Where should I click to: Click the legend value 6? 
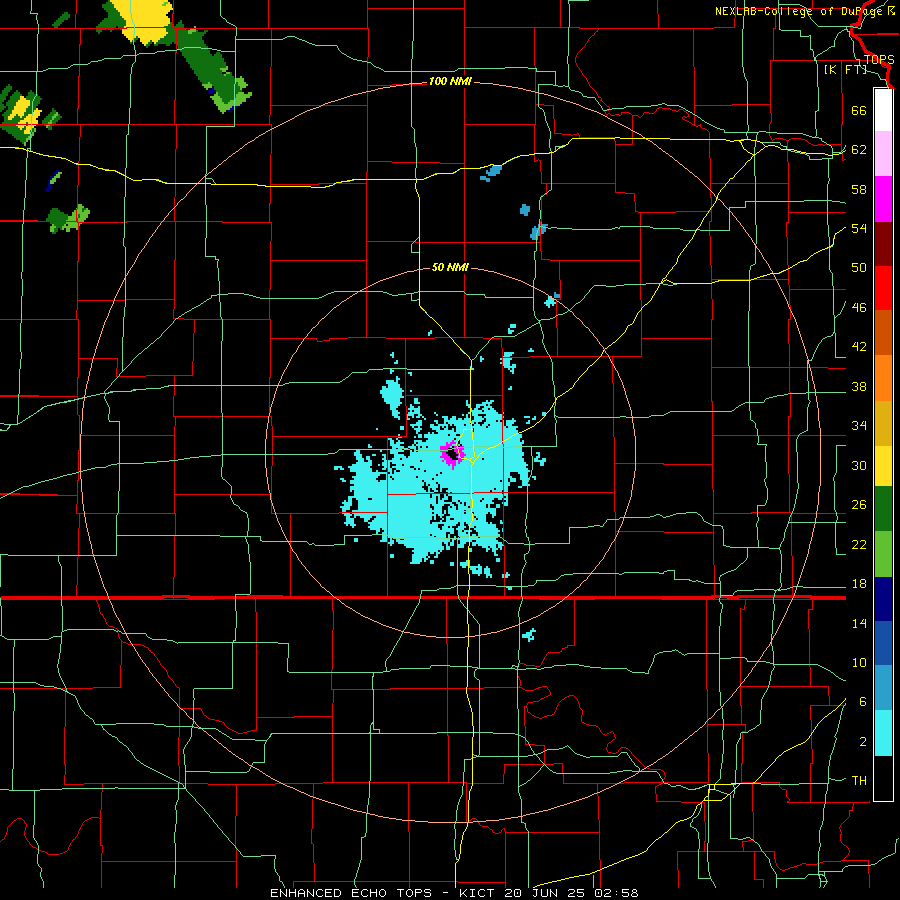pos(862,702)
